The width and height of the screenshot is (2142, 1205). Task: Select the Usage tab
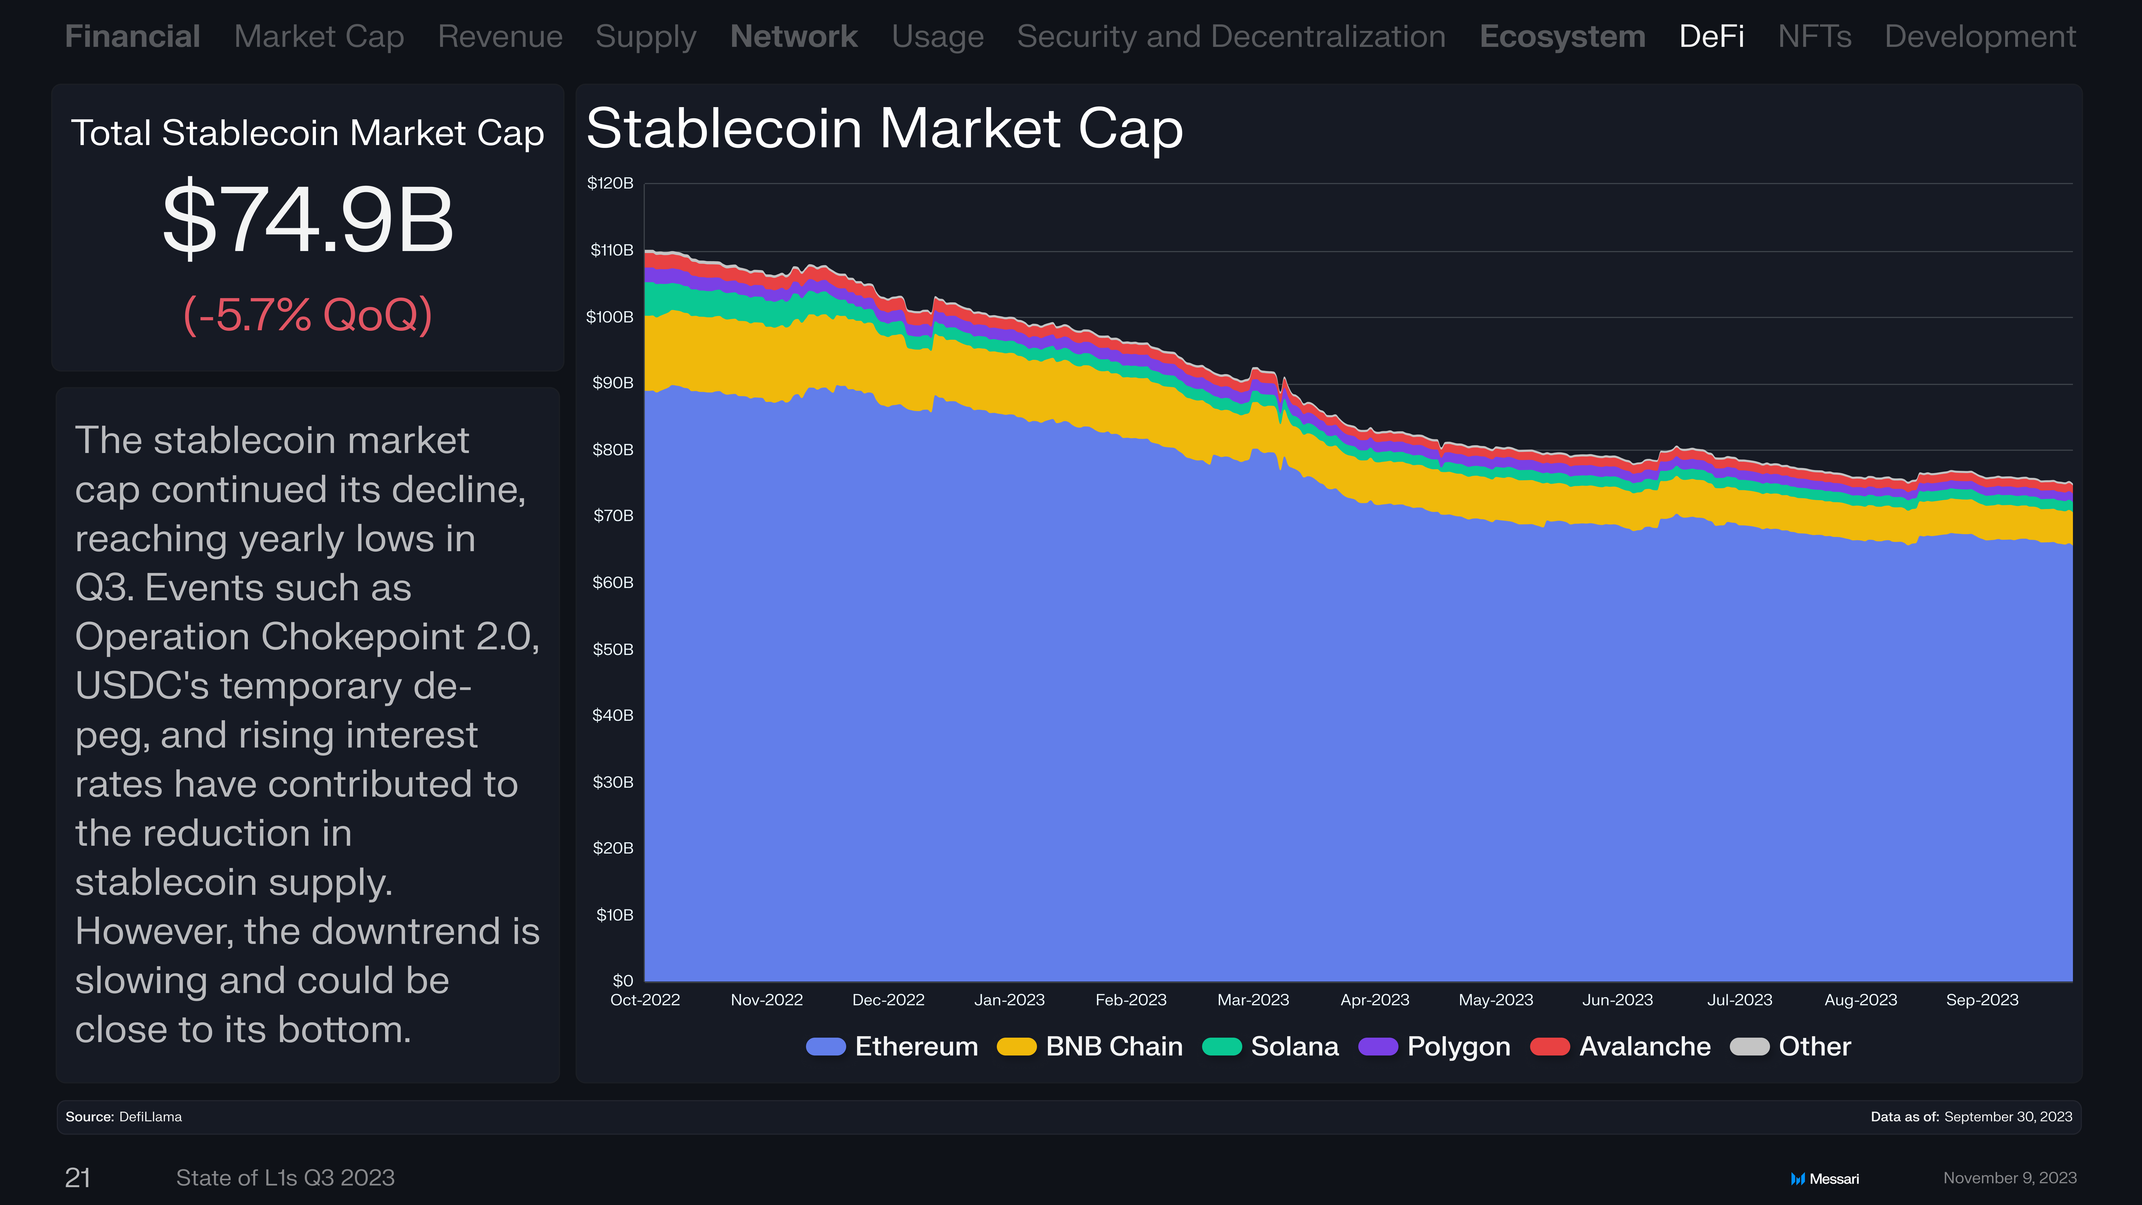[938, 38]
